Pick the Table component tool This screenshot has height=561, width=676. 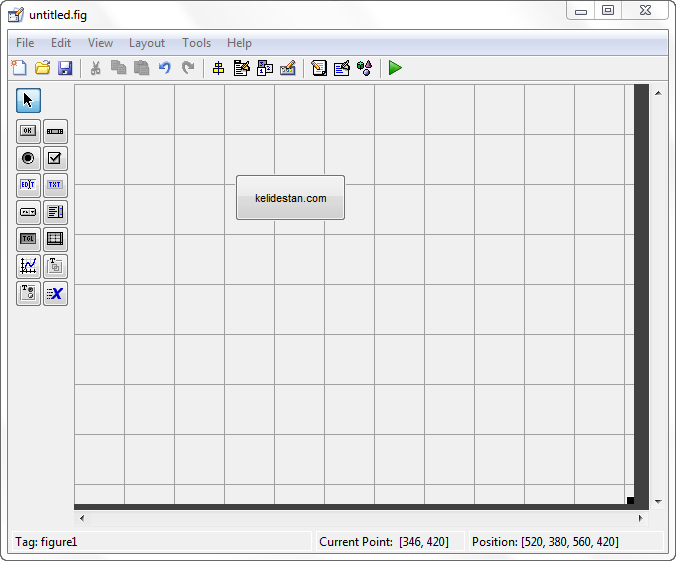(55, 239)
